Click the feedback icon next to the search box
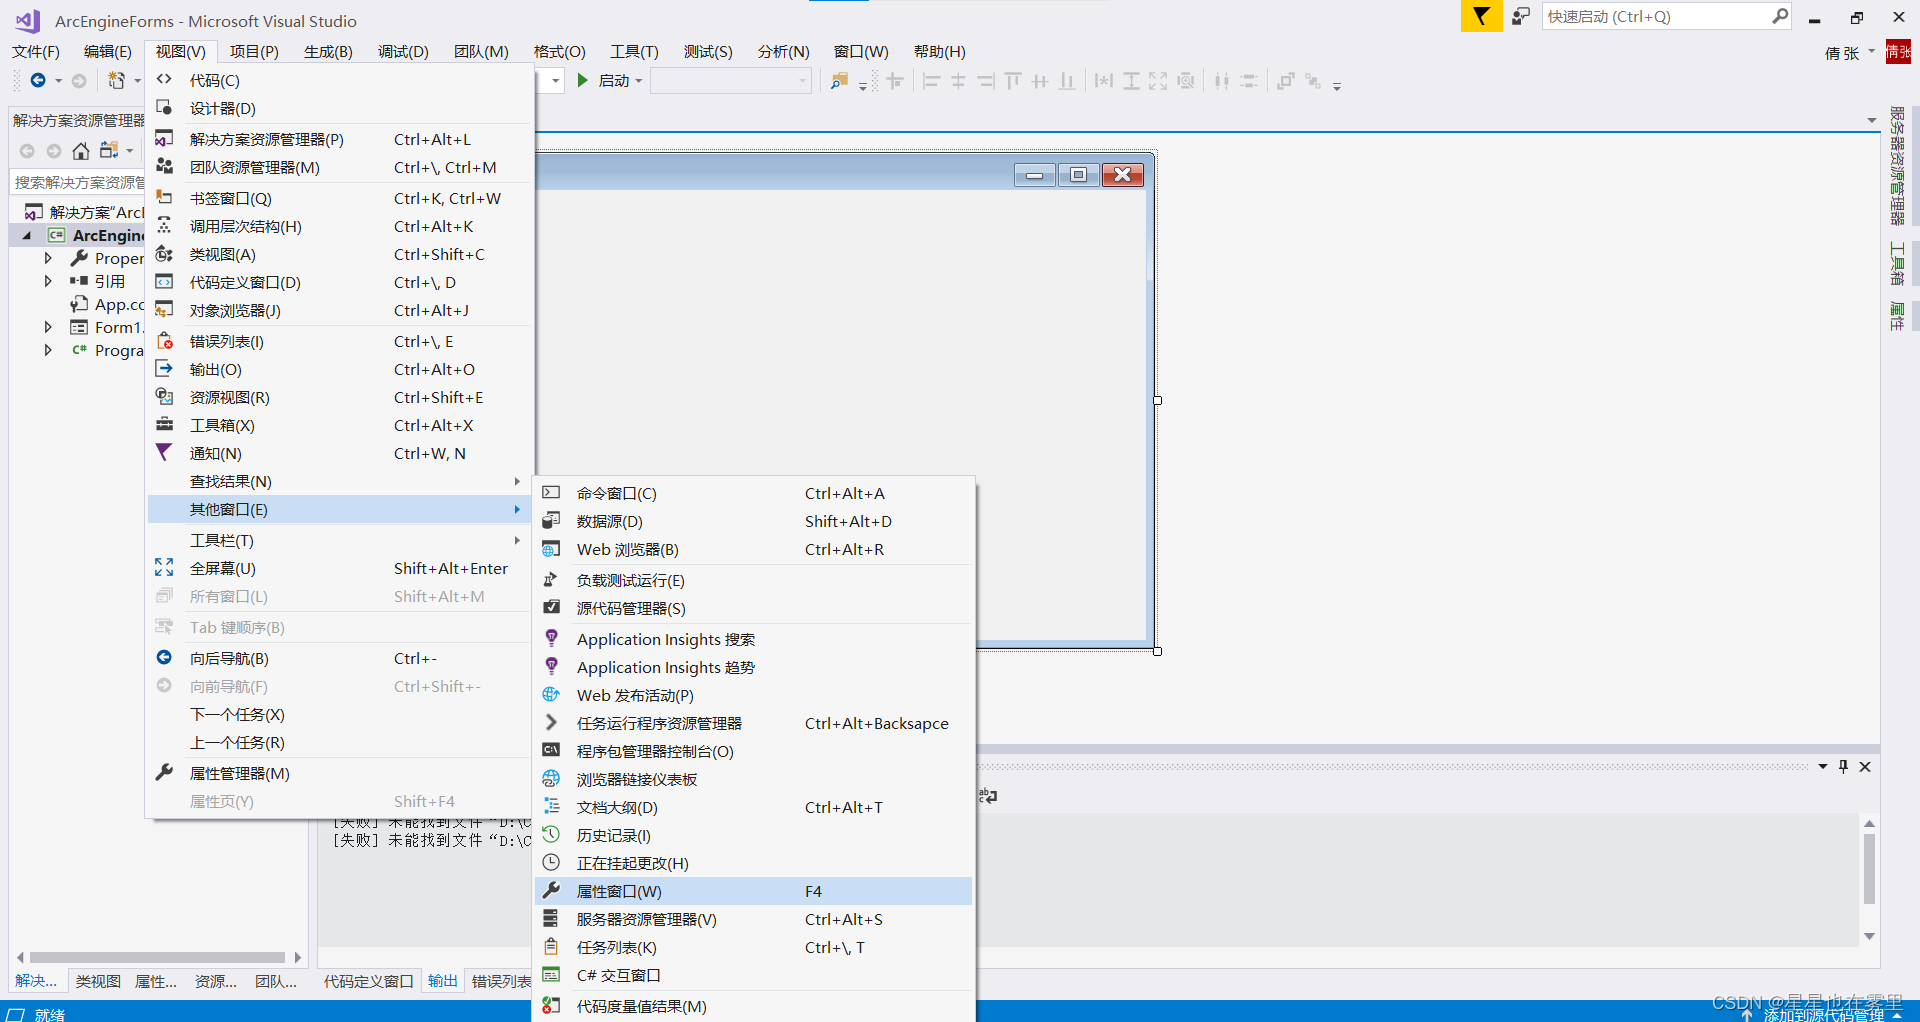The image size is (1920, 1022). pyautogui.click(x=1520, y=16)
